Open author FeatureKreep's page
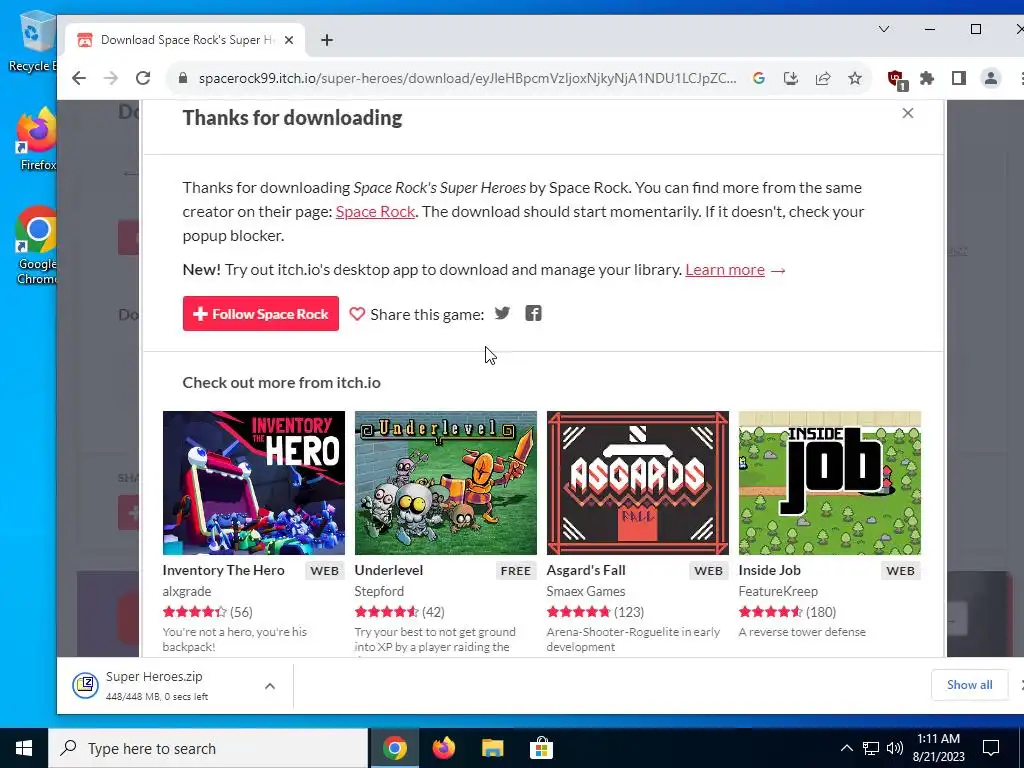Viewport: 1024px width, 768px height. point(778,591)
